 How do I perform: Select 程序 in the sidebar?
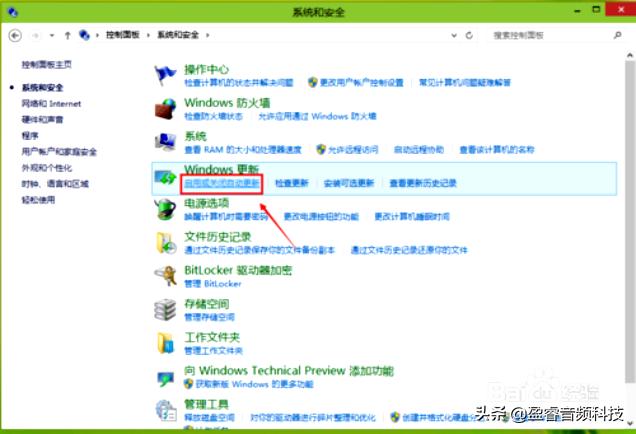click(x=30, y=135)
